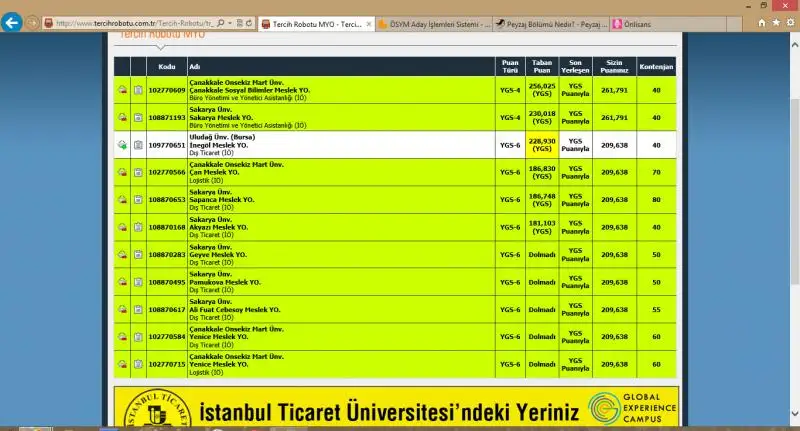Click the browser Back arrow button
The image size is (800, 431).
(x=13, y=22)
